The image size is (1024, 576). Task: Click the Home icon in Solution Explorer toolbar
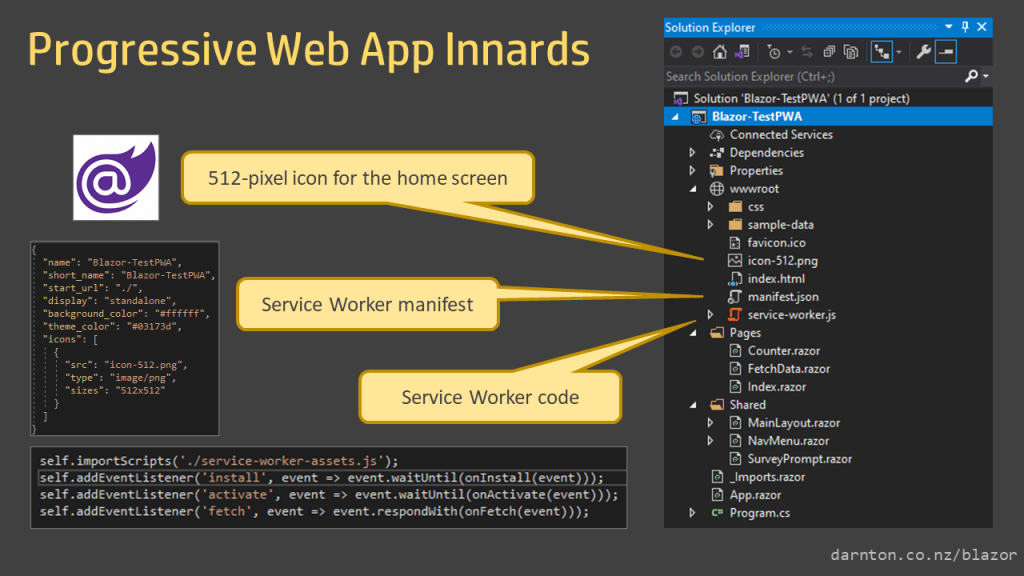pyautogui.click(x=720, y=51)
